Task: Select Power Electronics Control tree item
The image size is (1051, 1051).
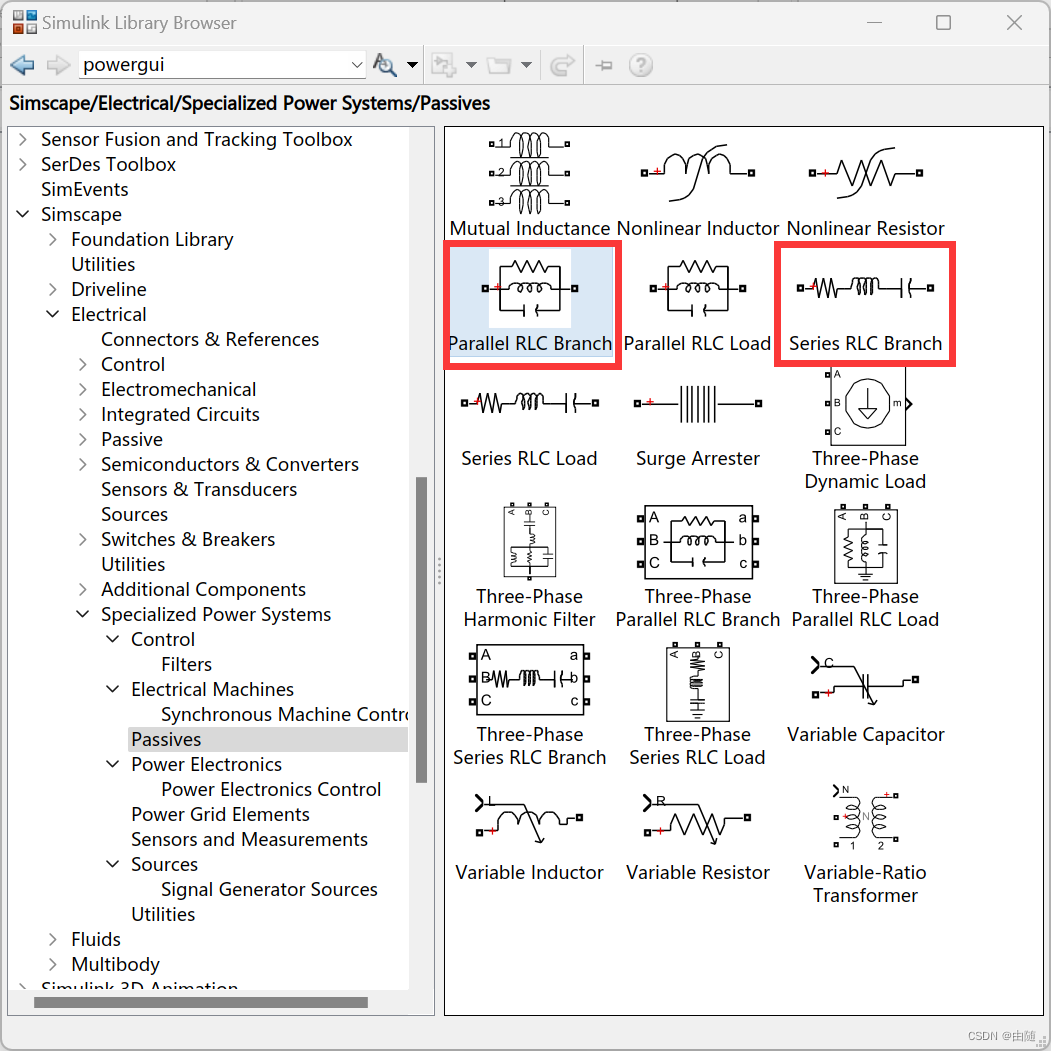Action: pos(271,790)
